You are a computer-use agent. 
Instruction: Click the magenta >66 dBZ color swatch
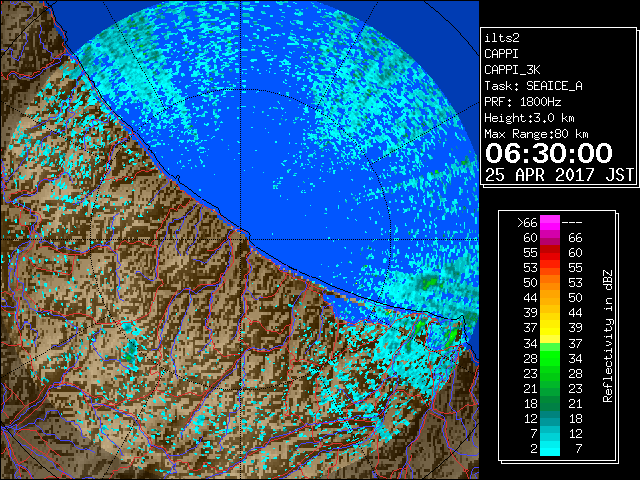(550, 223)
